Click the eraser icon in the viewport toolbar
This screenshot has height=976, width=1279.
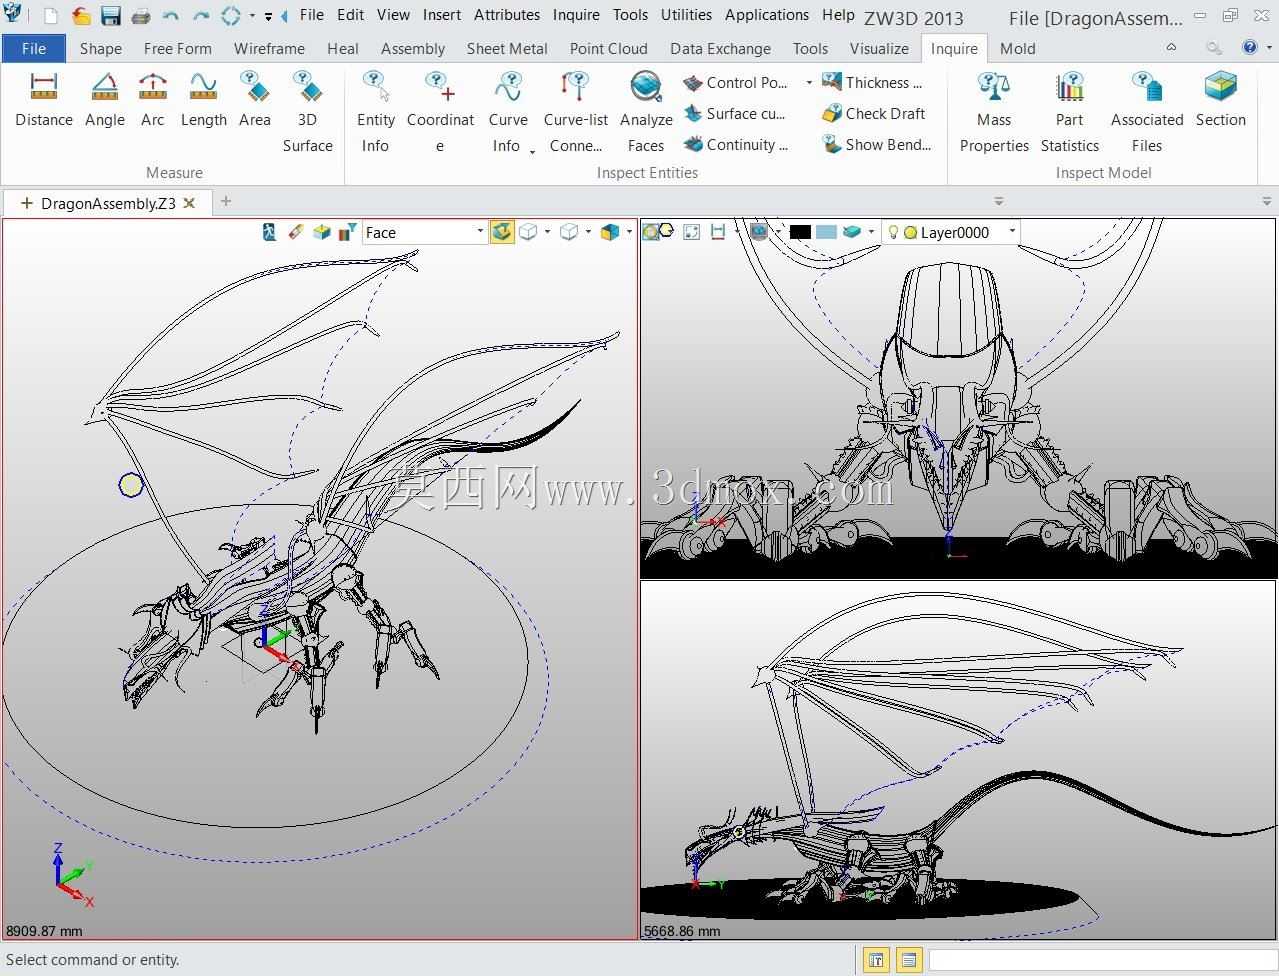295,232
